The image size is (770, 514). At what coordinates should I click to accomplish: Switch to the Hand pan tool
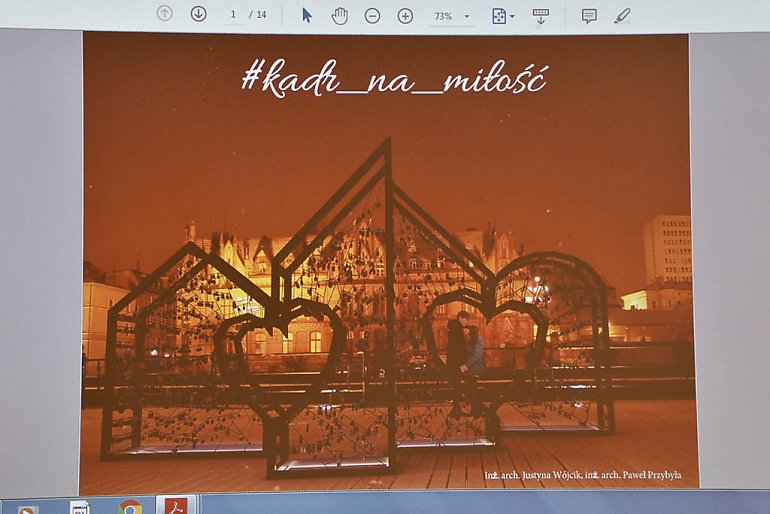click(339, 16)
